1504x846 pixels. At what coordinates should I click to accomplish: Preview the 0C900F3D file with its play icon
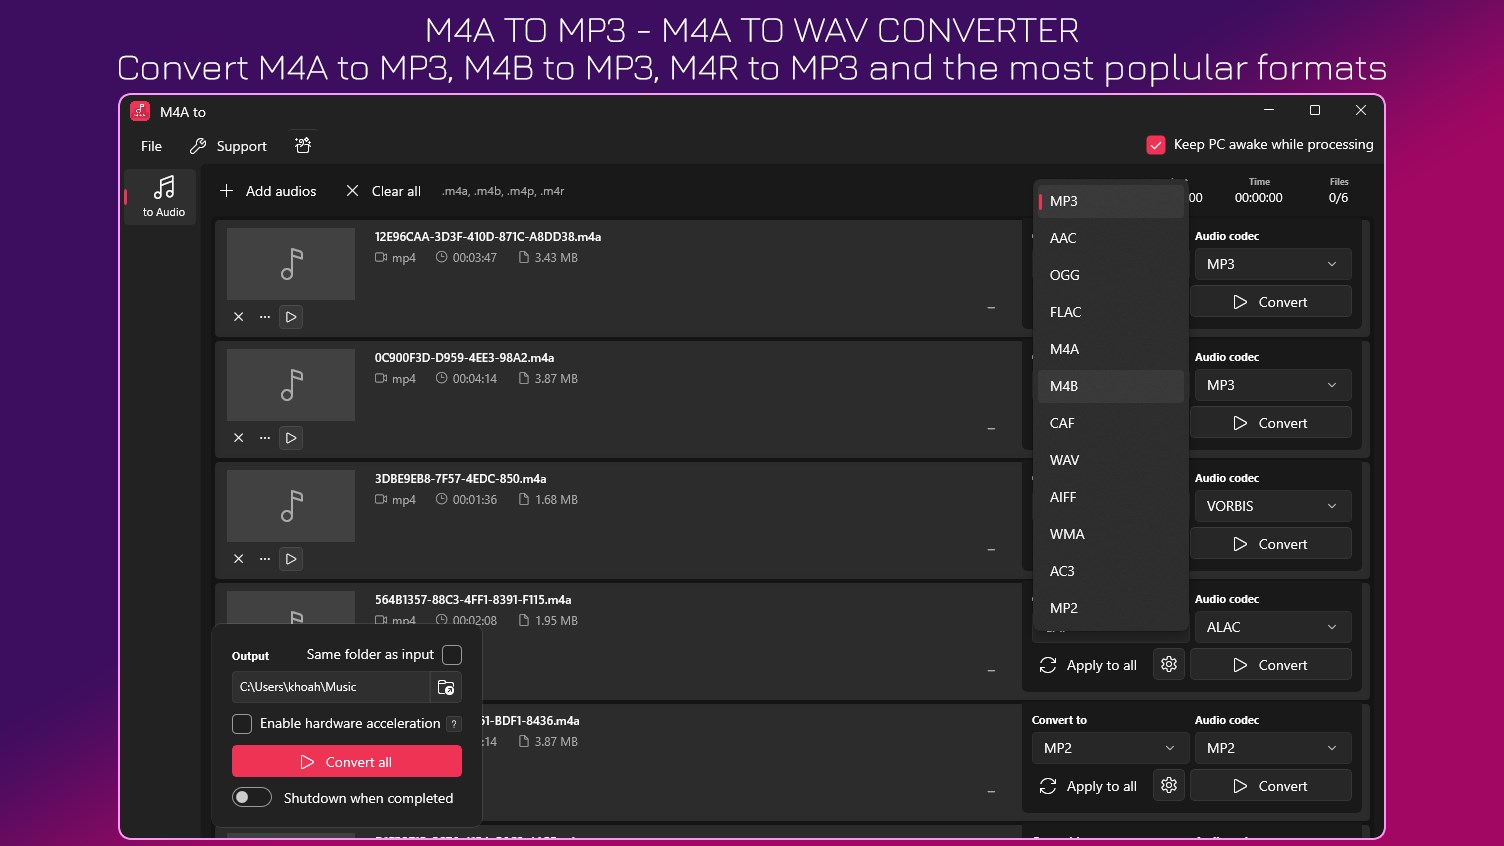291,437
